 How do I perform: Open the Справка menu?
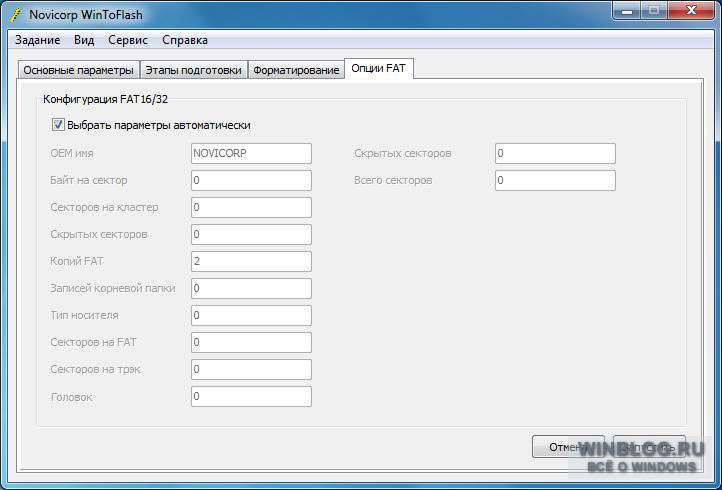(185, 40)
